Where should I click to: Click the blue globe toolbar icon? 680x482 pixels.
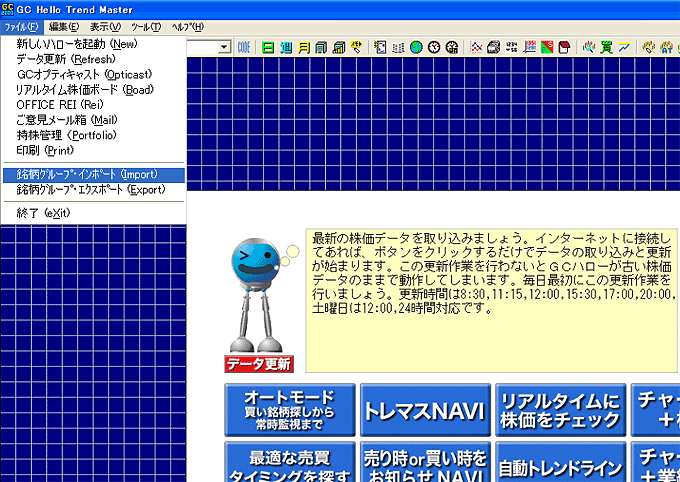416,47
